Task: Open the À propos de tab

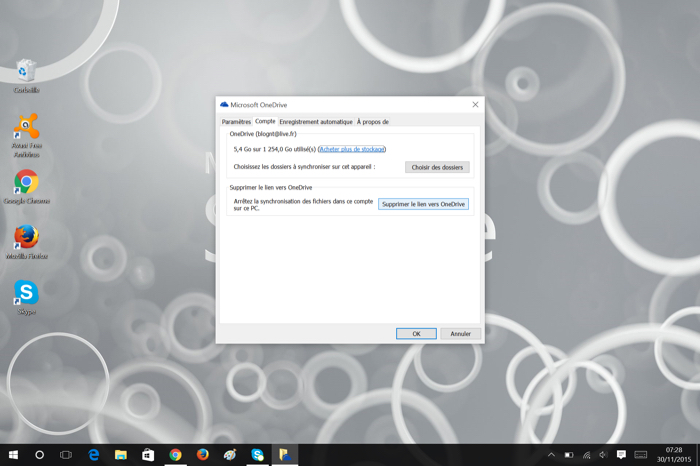Action: (373, 122)
